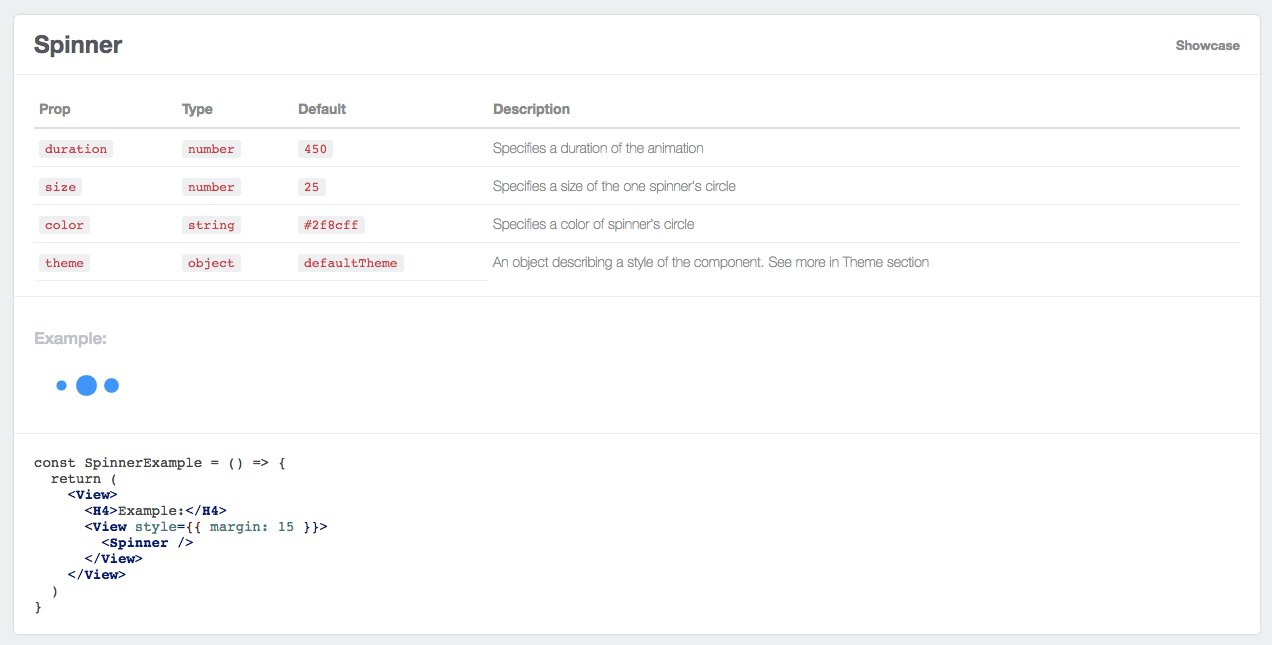Open the Showcase link

1207,46
